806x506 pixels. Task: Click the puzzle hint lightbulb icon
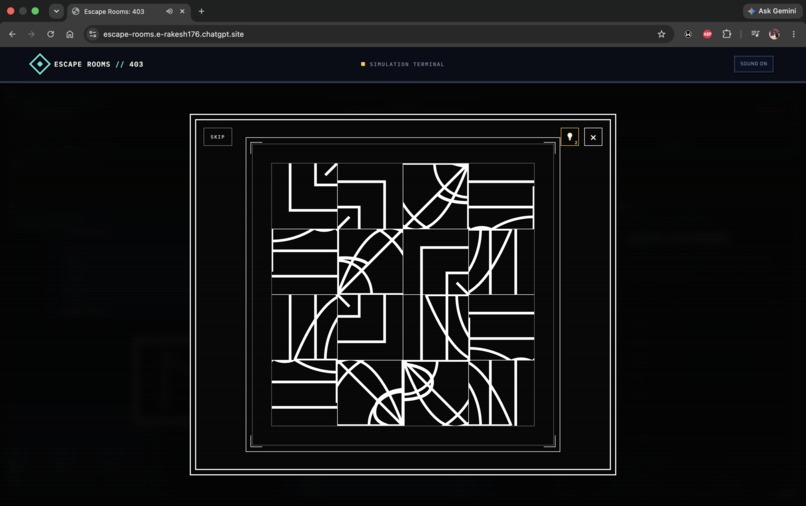[570, 137]
